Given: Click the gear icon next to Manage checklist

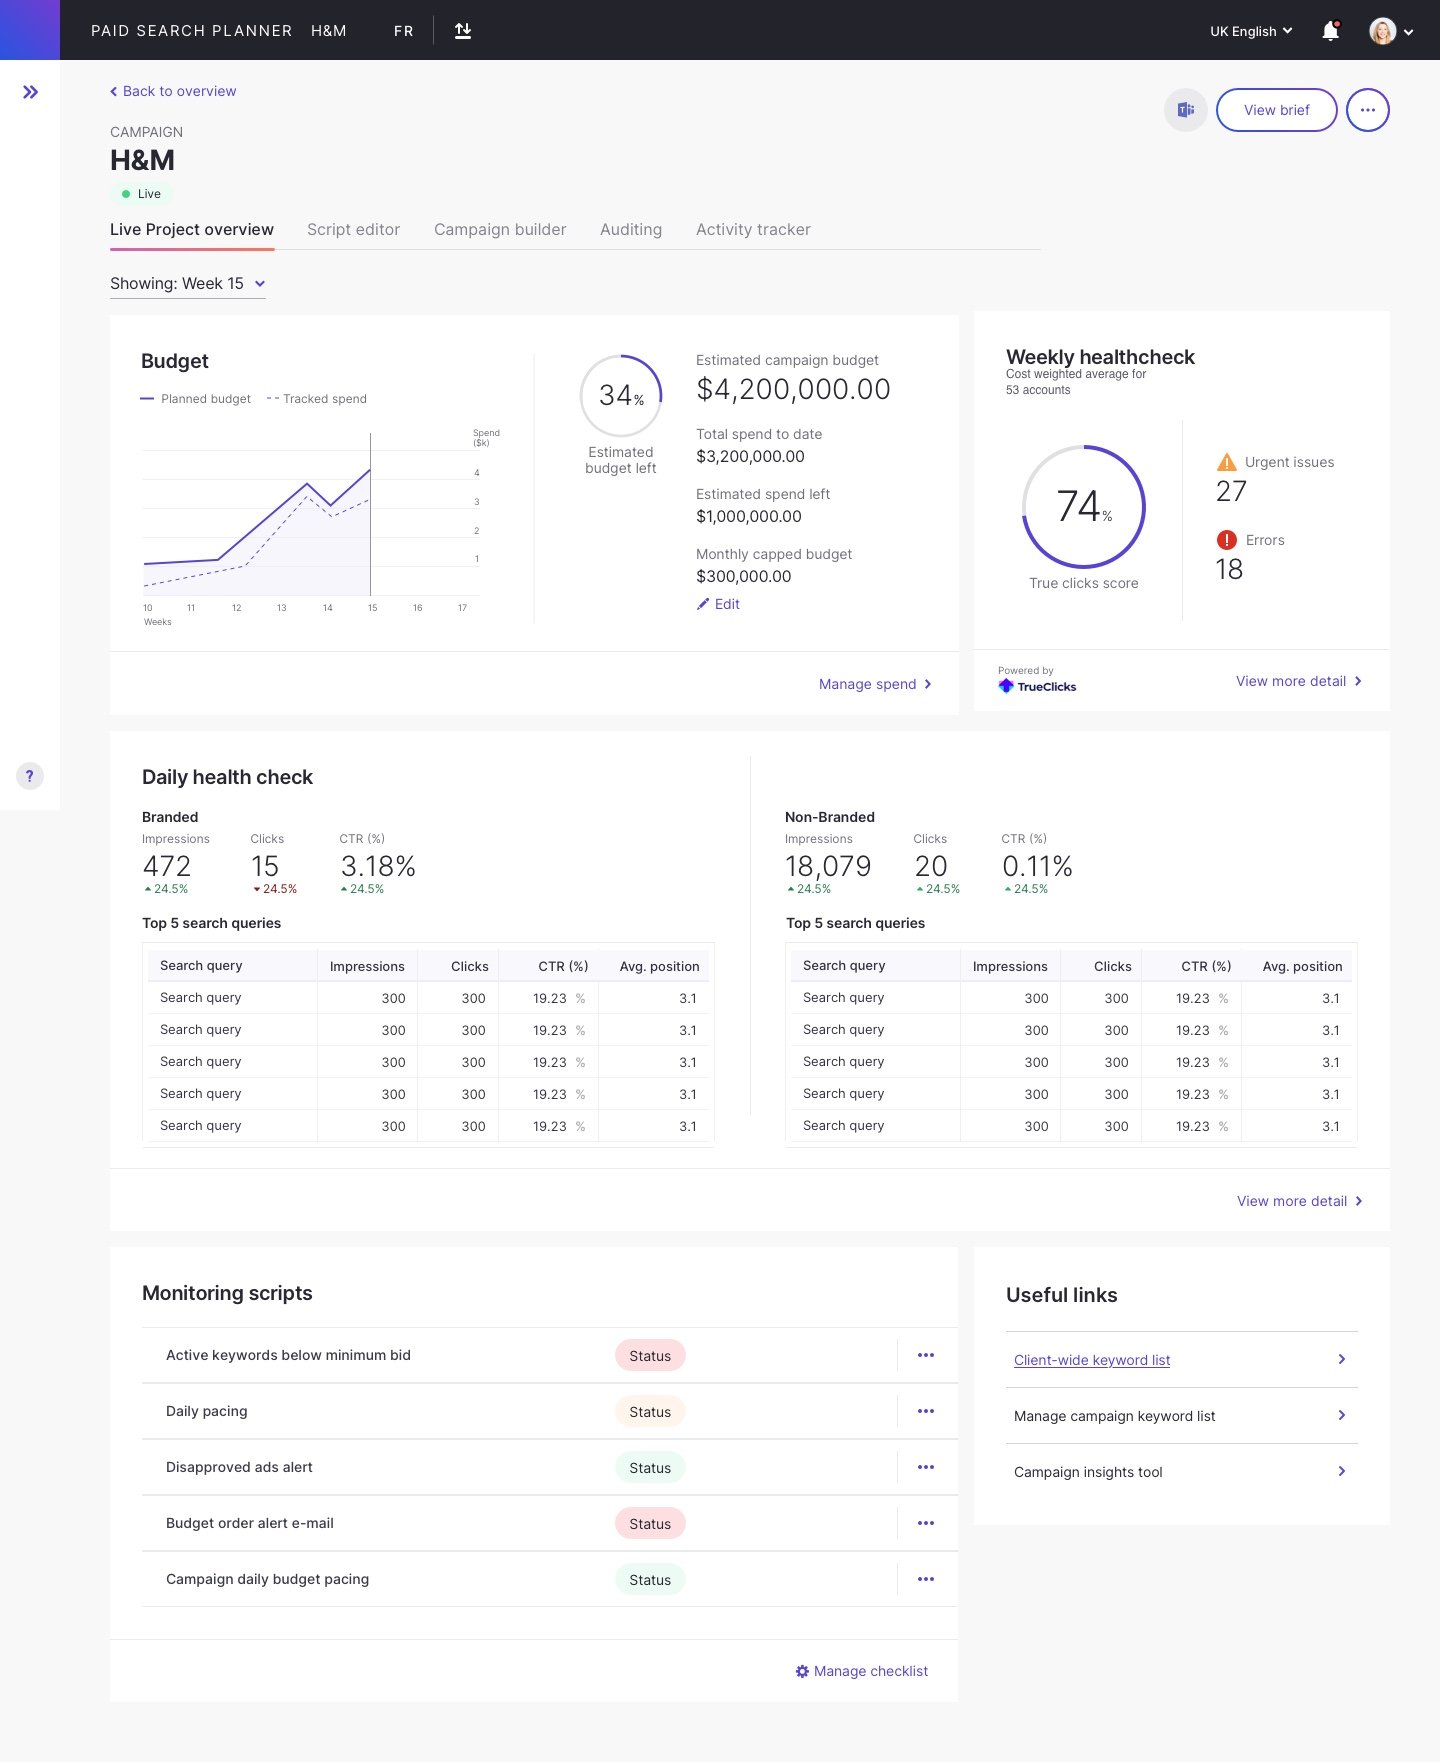Looking at the screenshot, I should (802, 1671).
